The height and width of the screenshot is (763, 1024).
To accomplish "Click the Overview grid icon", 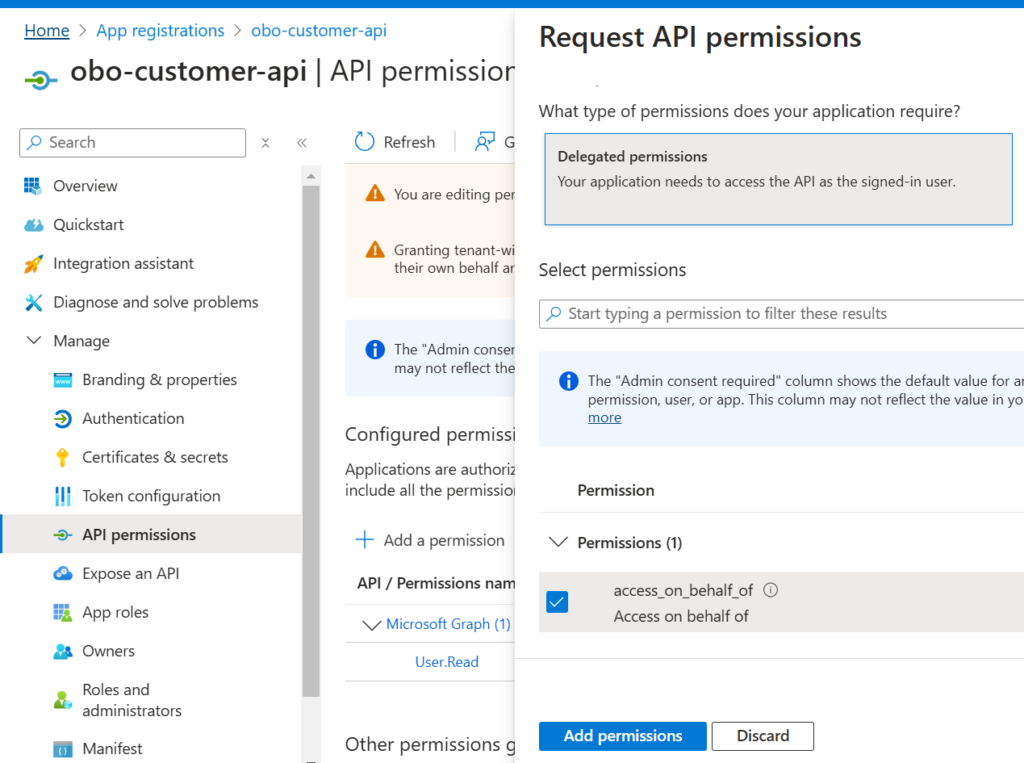I will pyautogui.click(x=33, y=186).
